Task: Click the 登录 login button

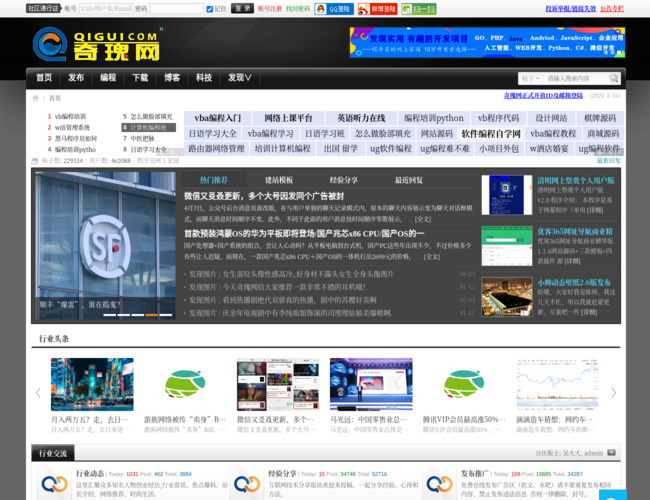Action: [242, 8]
